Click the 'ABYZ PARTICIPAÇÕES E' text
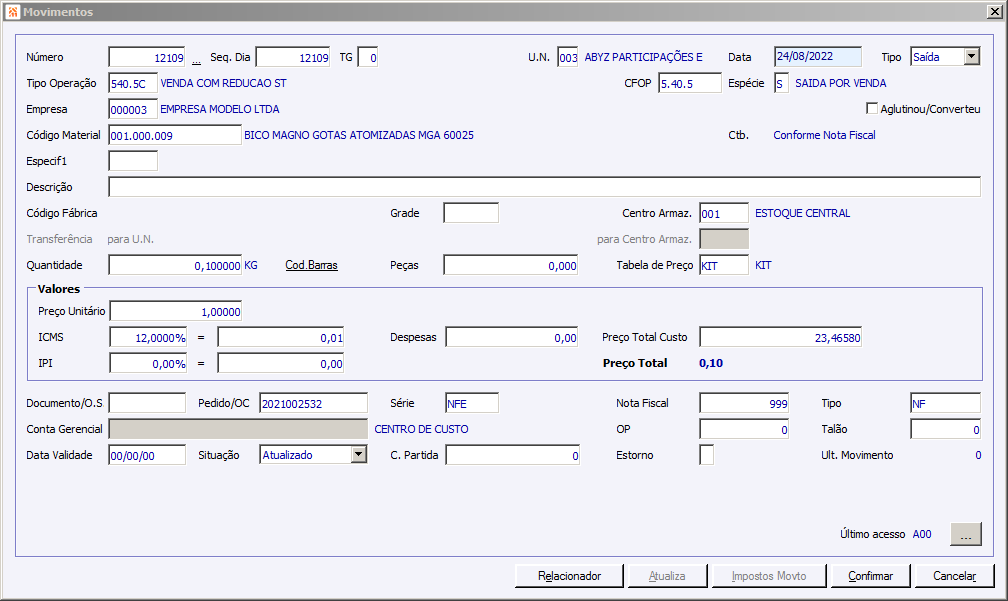 click(644, 57)
